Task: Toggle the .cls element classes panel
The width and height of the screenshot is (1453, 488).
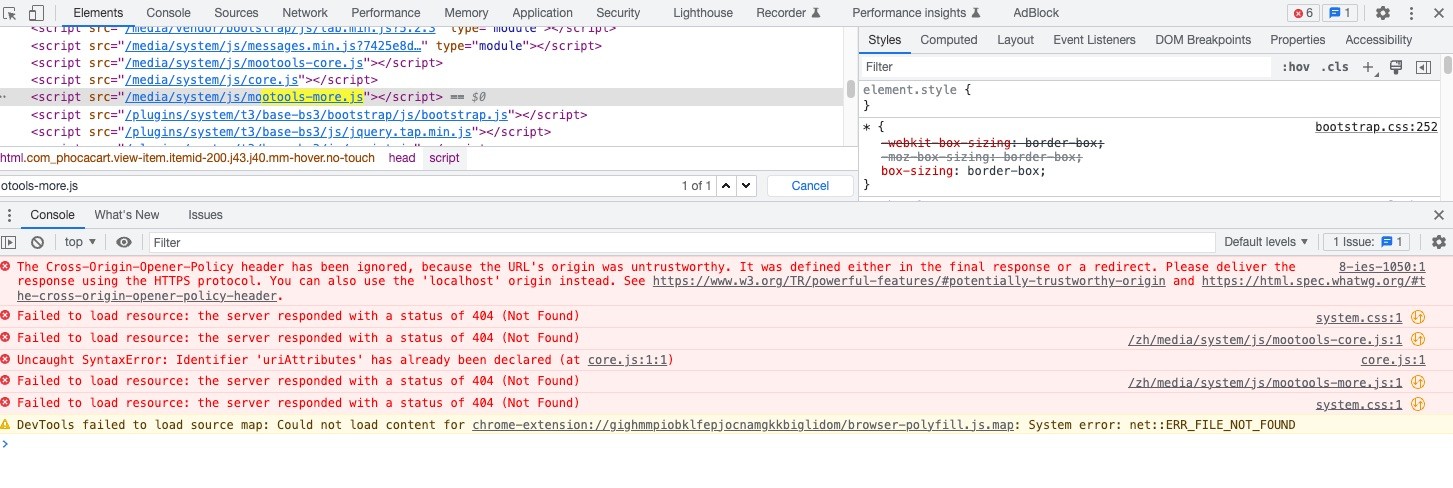Action: tap(1334, 67)
